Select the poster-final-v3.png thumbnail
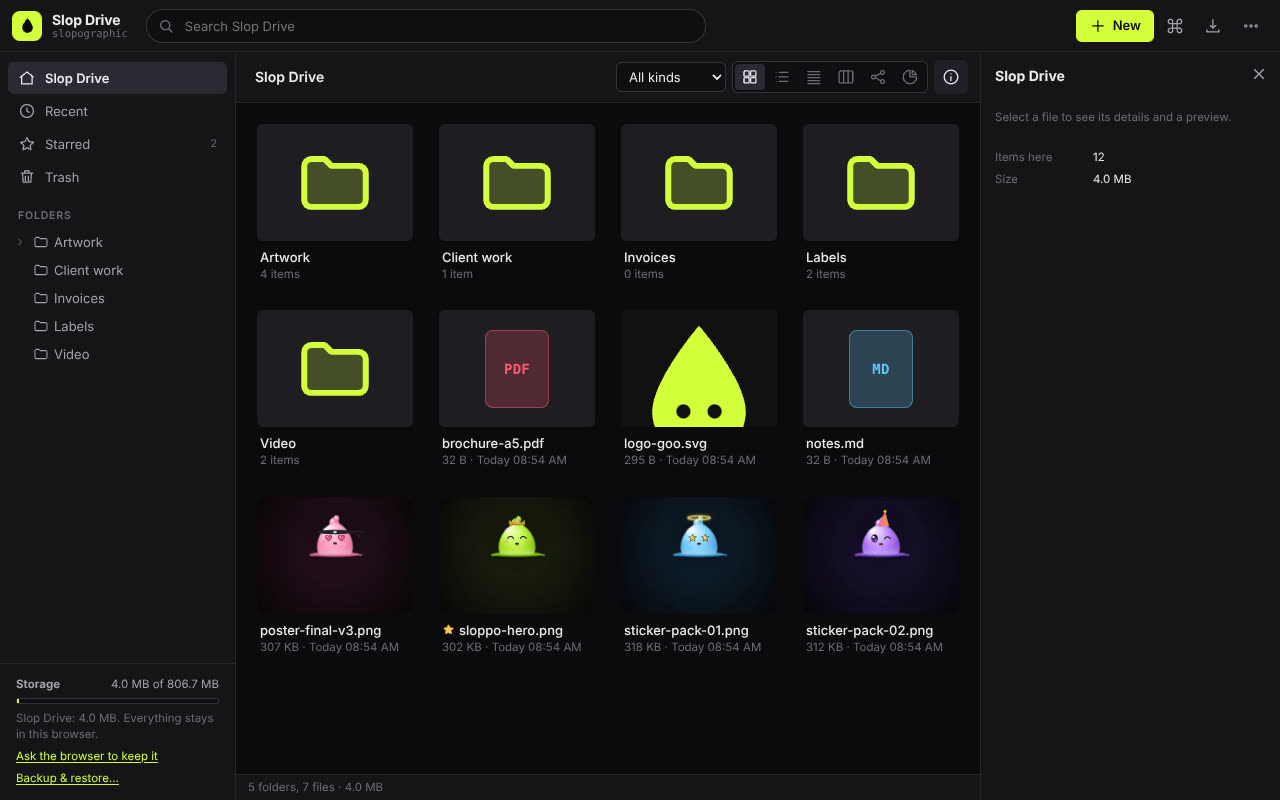 (x=335, y=555)
